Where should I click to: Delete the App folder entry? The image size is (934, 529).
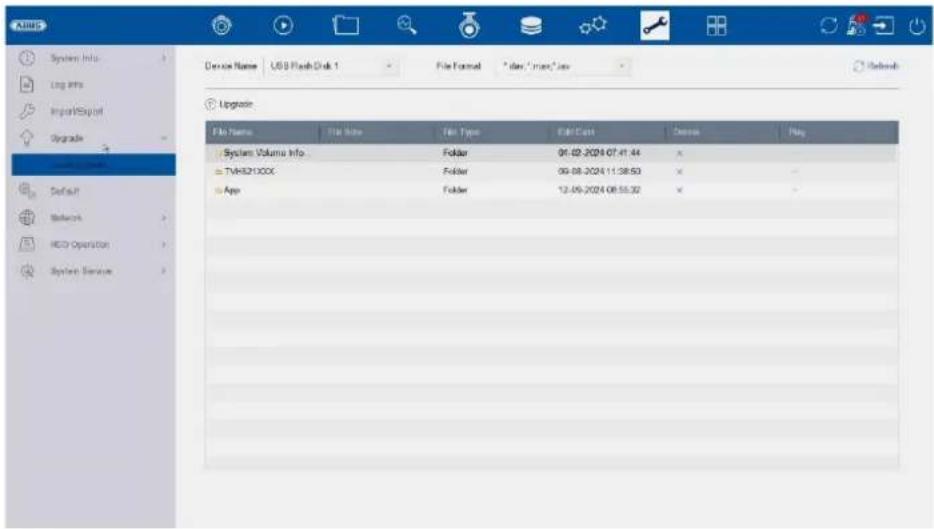click(679, 190)
